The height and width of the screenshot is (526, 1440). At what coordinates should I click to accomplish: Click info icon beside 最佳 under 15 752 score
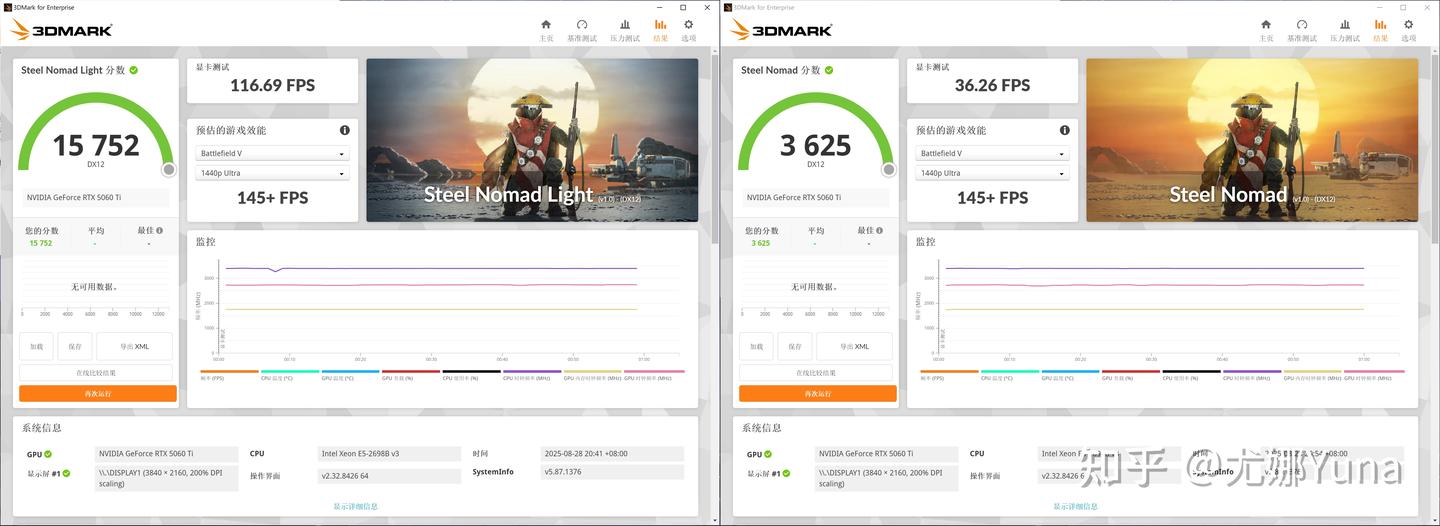[158, 230]
